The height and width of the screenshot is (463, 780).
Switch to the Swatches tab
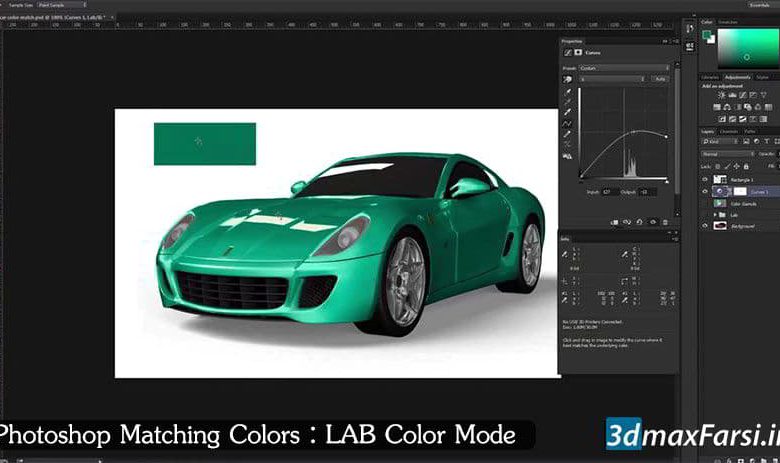point(727,22)
